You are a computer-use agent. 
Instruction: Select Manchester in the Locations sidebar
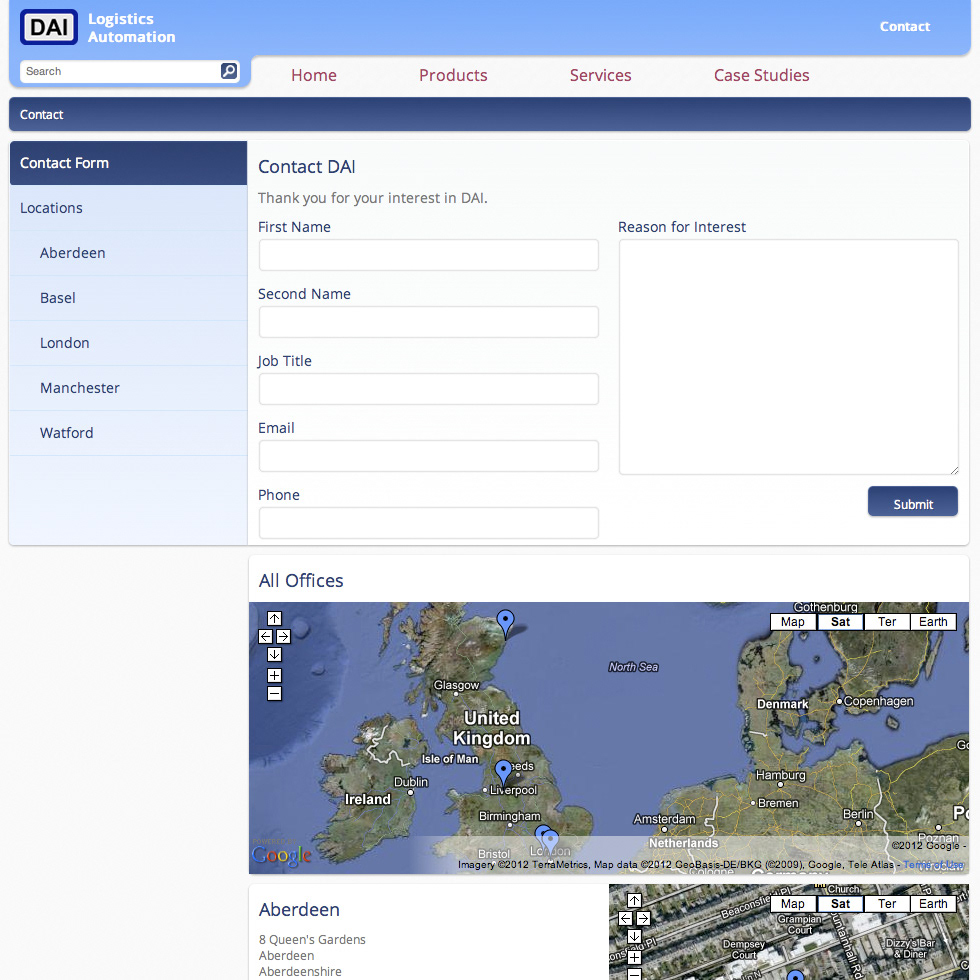point(80,388)
